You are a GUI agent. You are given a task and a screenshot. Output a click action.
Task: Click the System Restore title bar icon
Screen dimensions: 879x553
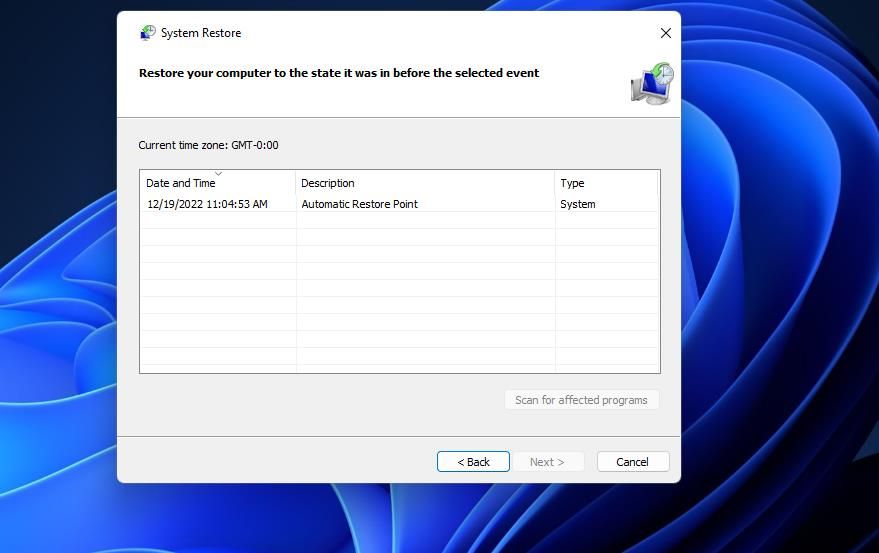[x=147, y=33]
